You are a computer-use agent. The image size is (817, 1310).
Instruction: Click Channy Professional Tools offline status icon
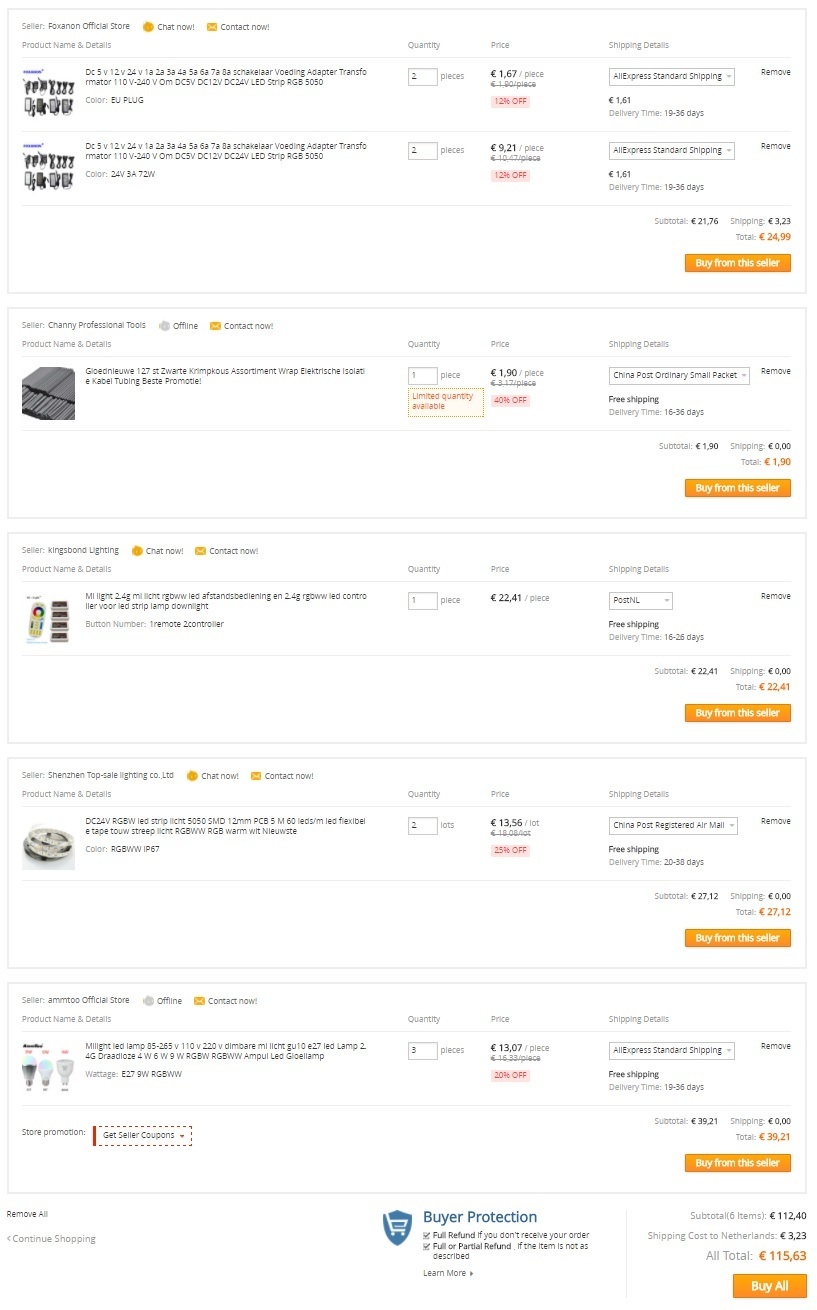(164, 326)
